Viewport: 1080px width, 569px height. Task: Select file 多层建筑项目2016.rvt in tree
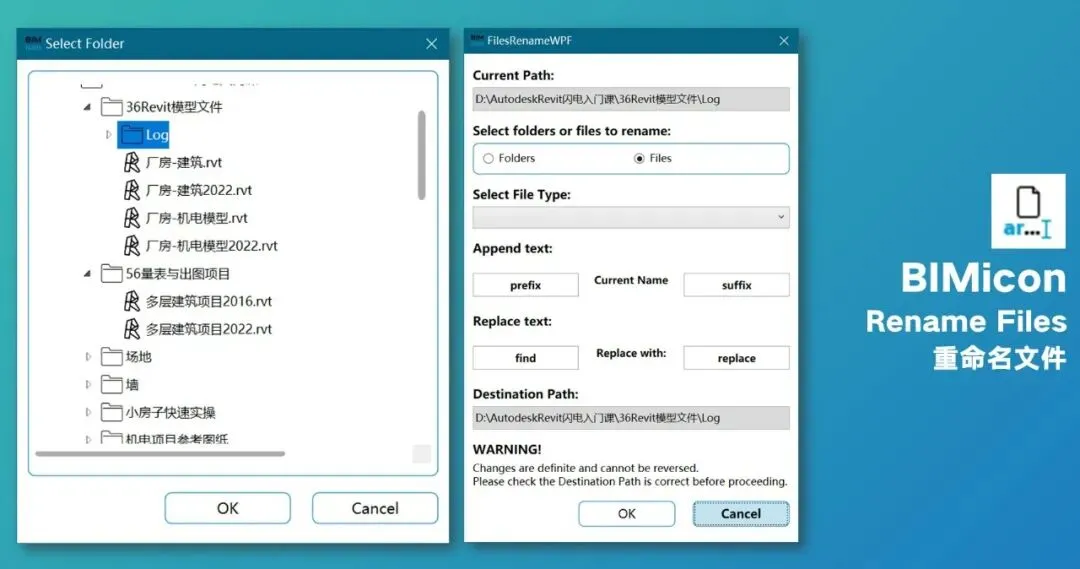[x=209, y=302]
